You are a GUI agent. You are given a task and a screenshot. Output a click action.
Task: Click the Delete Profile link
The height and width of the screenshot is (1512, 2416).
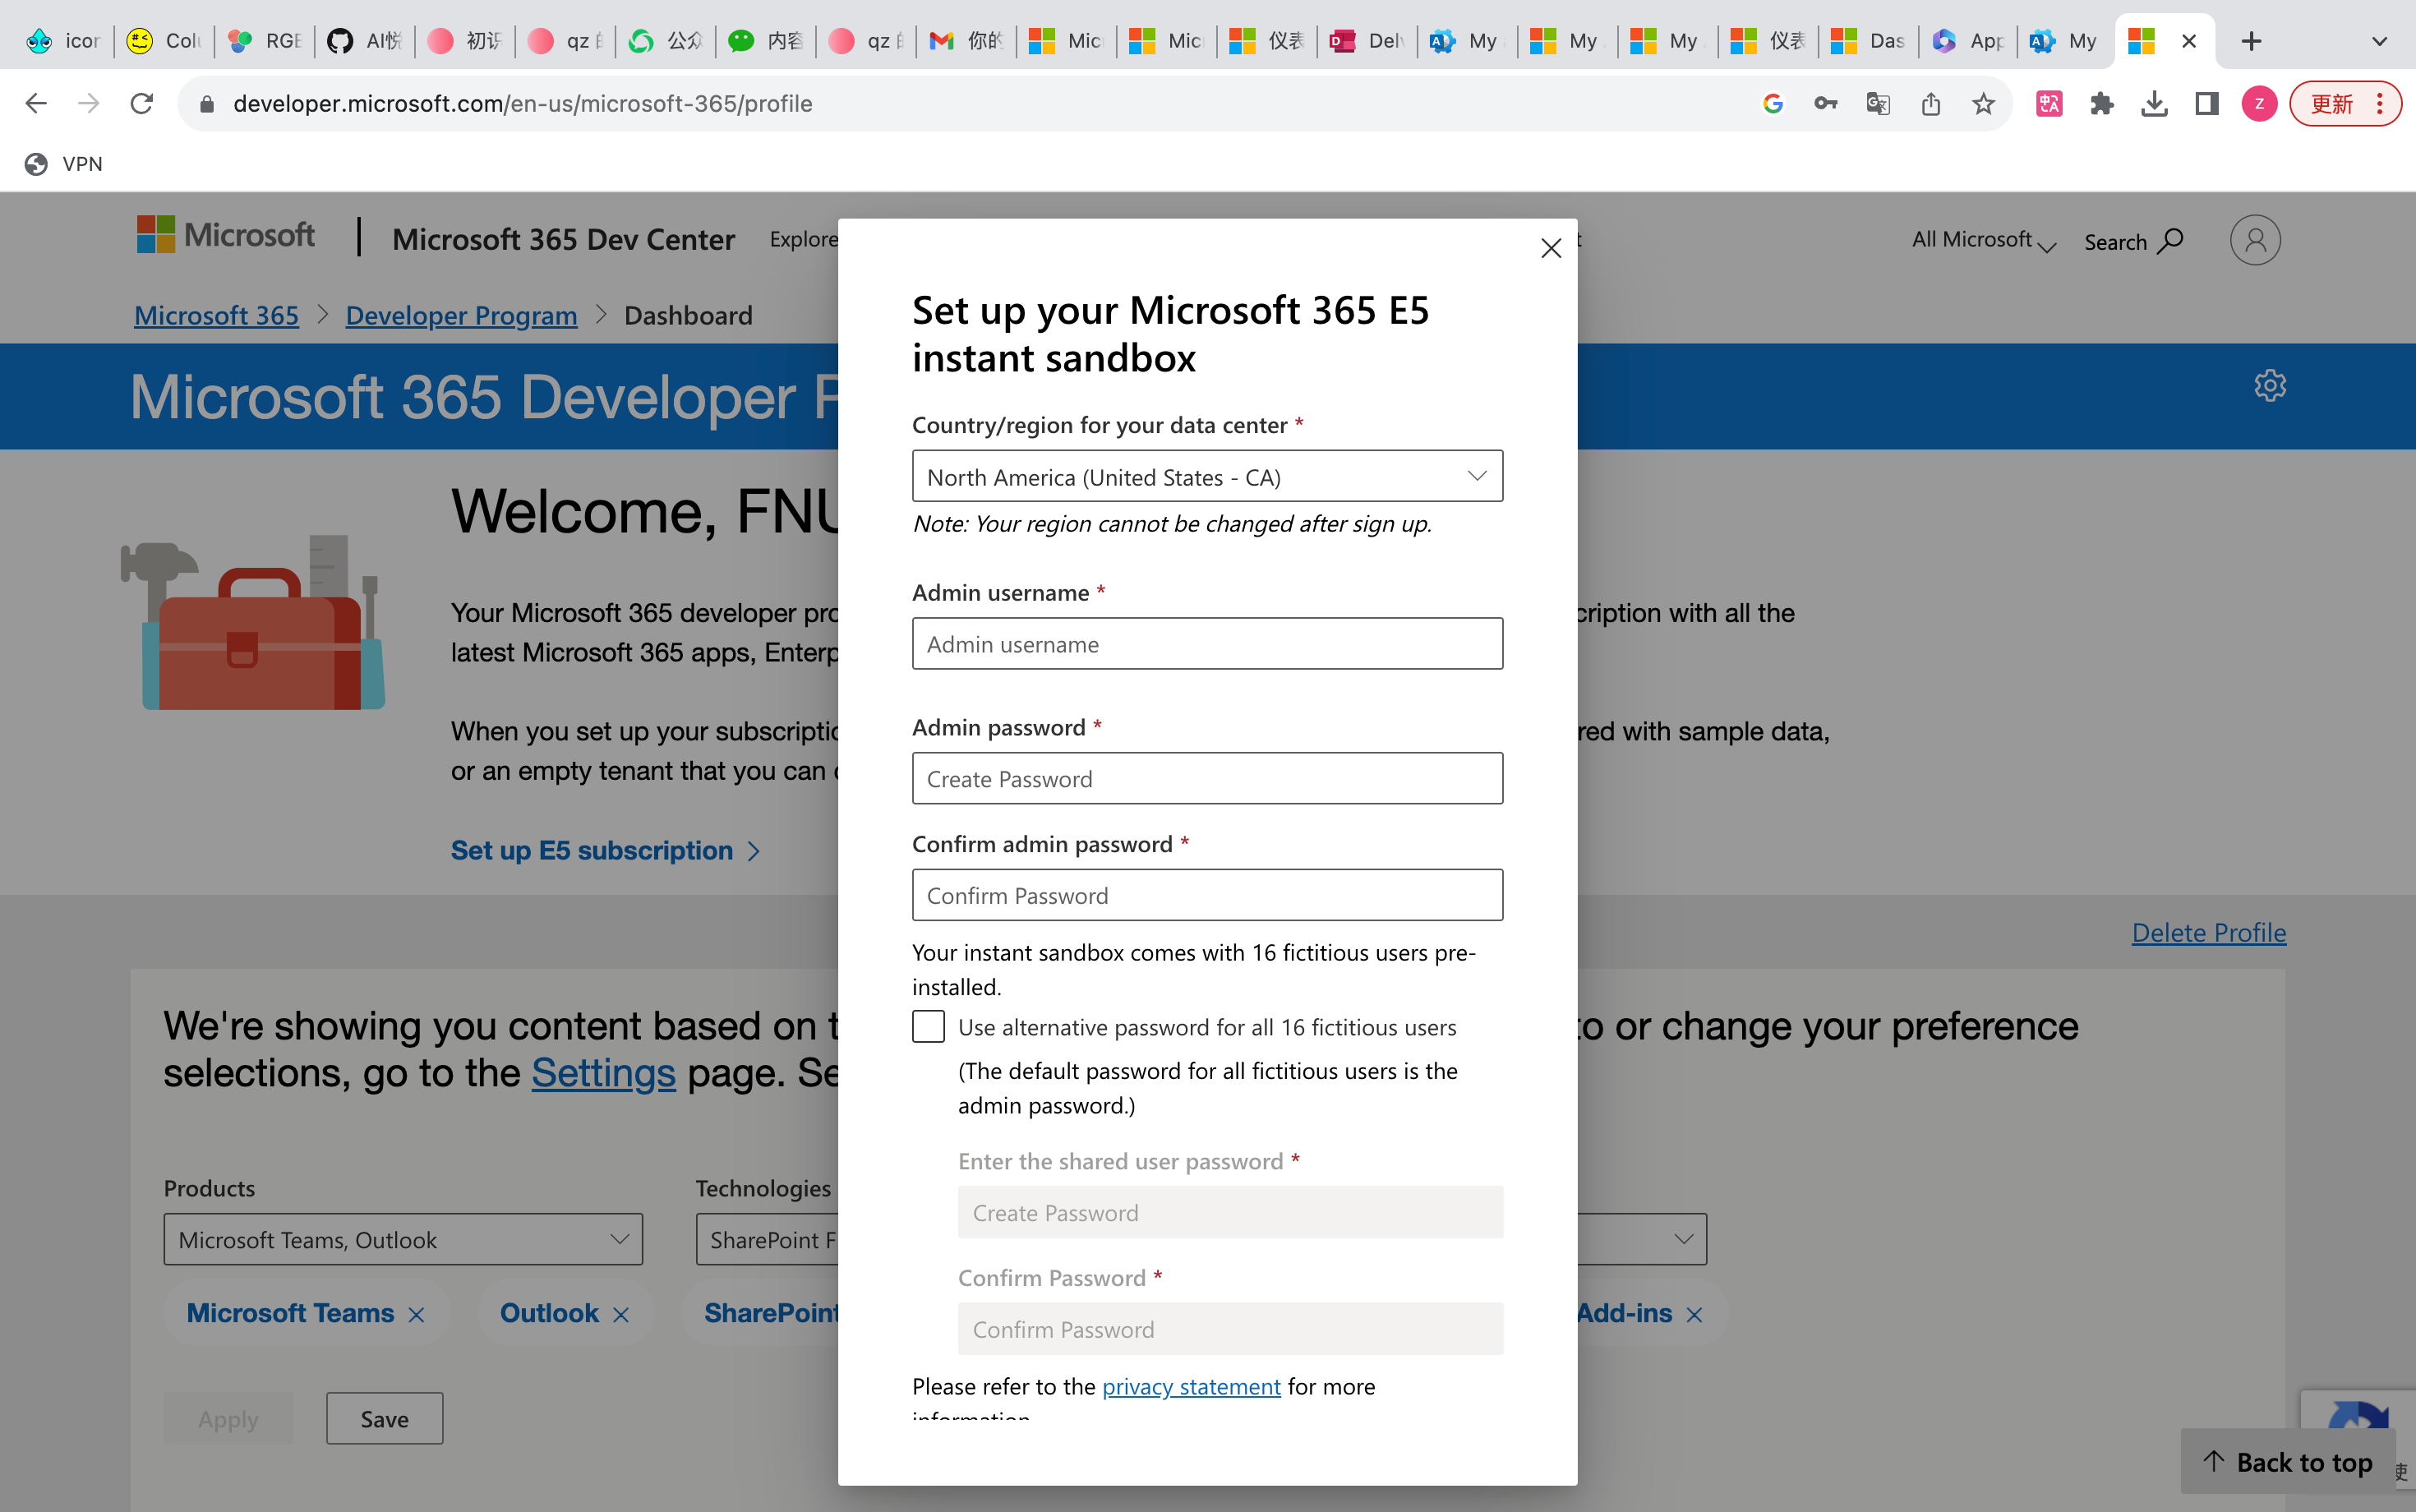[2208, 932]
